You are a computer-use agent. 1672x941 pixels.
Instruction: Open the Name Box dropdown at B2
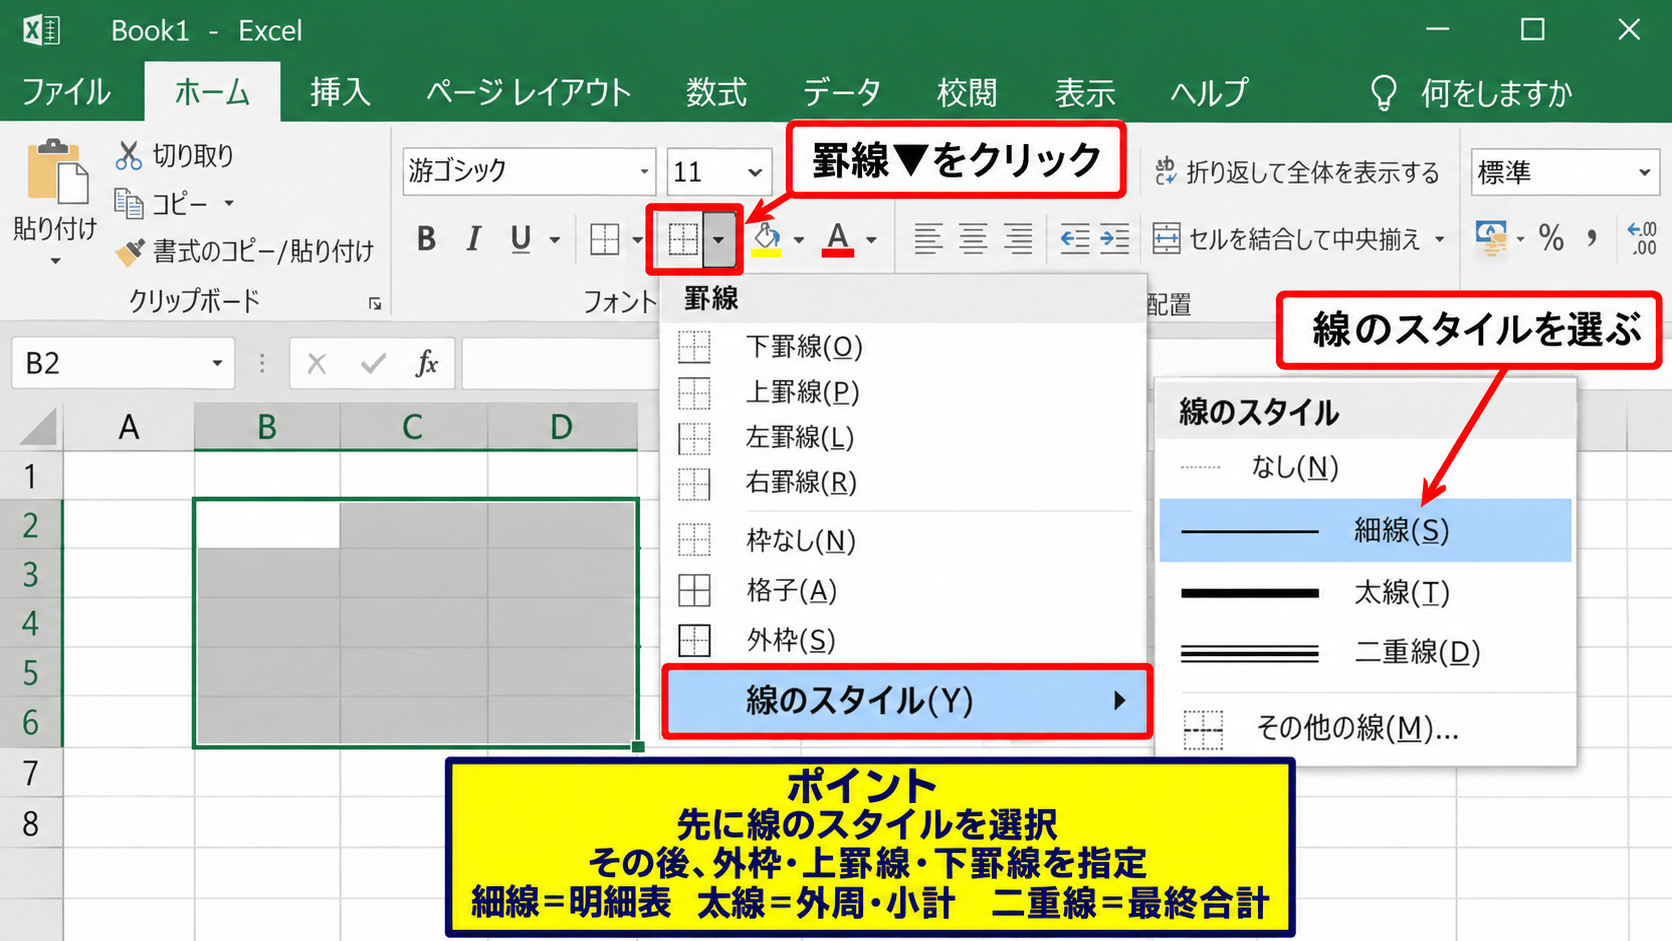coord(217,363)
